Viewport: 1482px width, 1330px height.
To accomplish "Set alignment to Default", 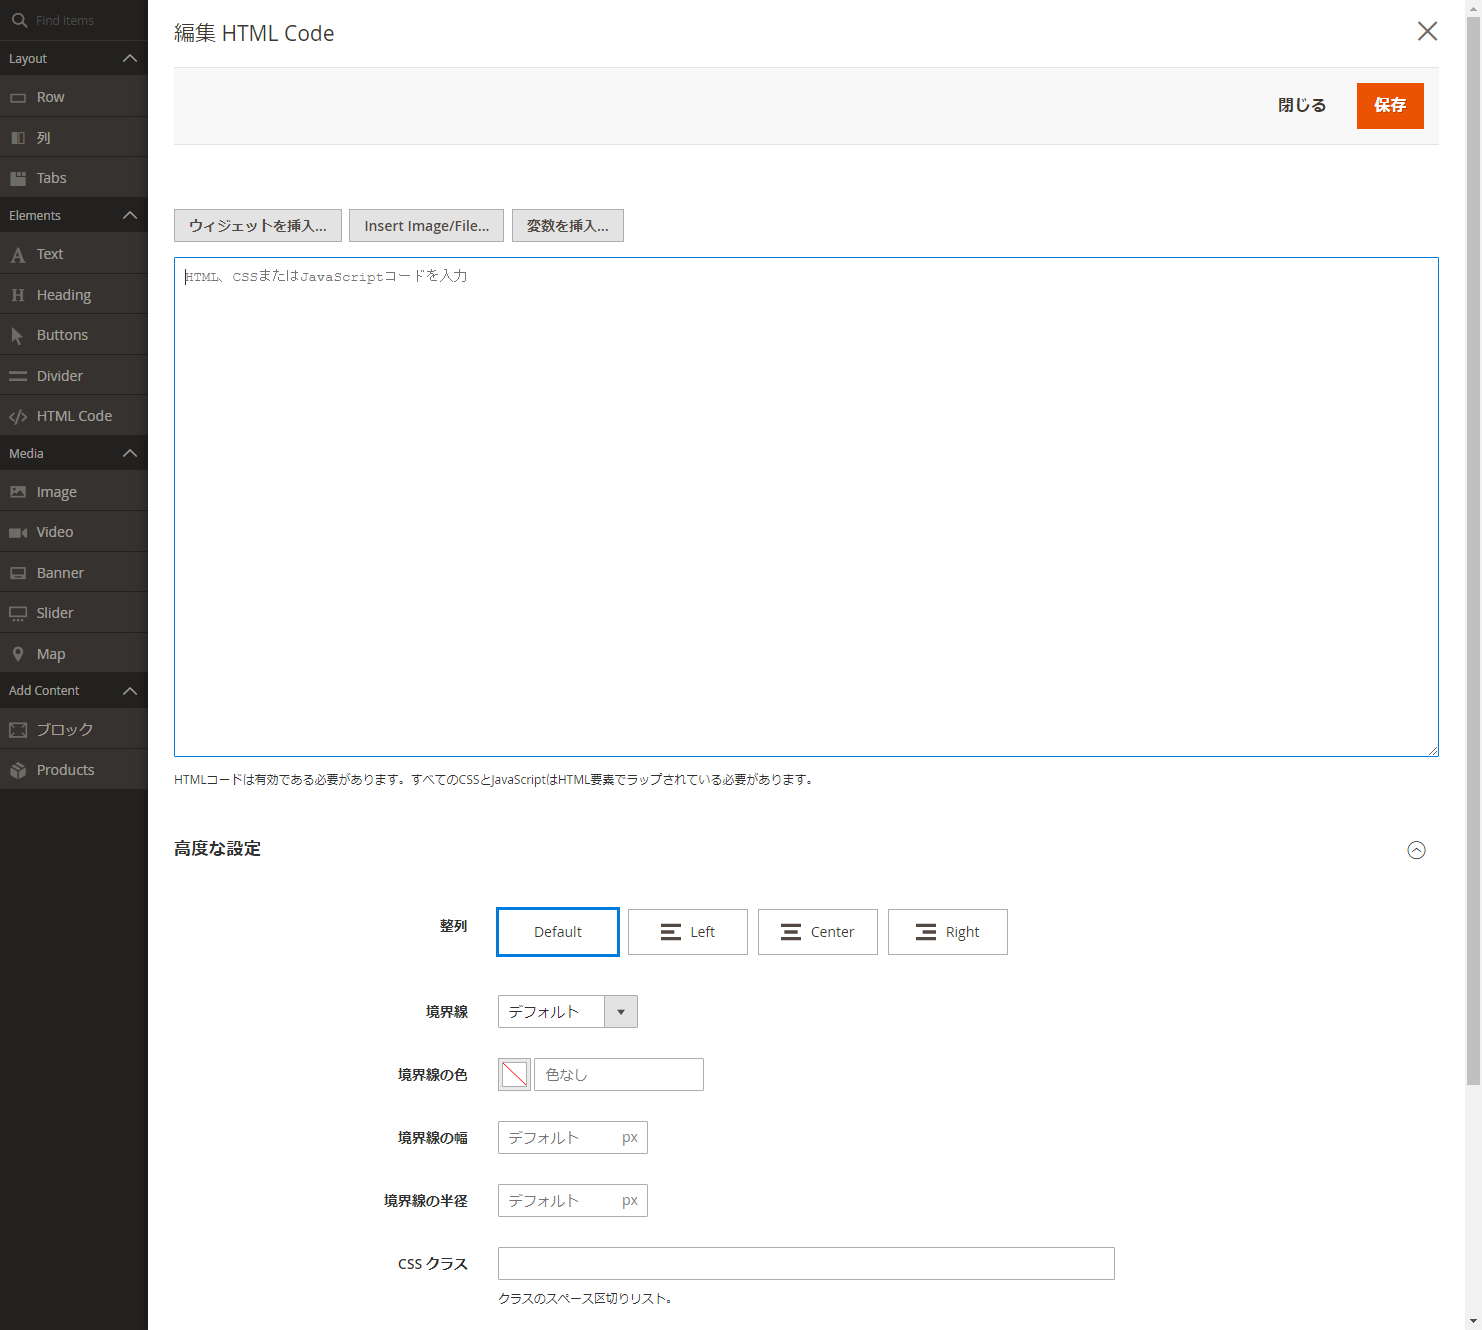I will click(x=557, y=932).
